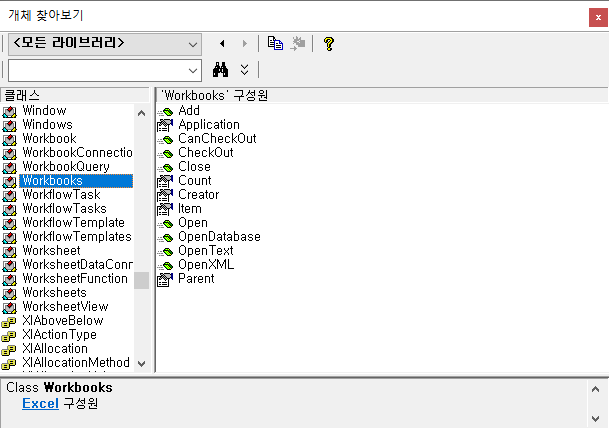
Task: Click the method icon beside Add
Action: click(x=165, y=112)
